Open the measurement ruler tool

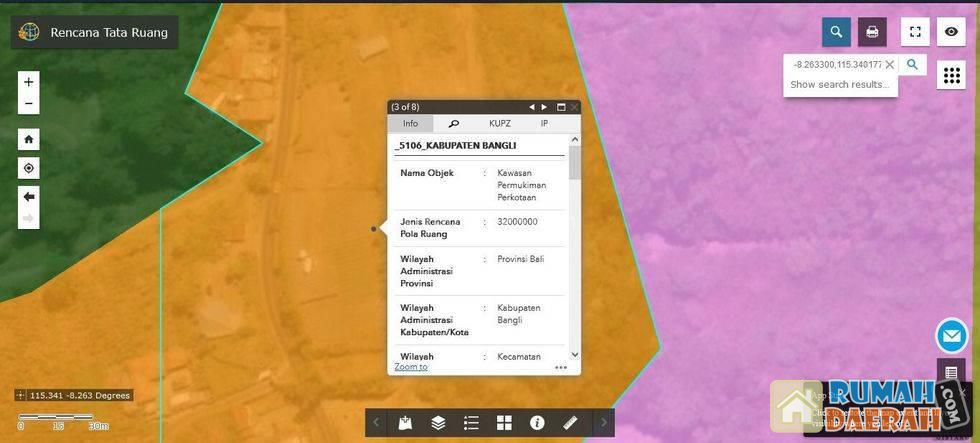[570, 423]
